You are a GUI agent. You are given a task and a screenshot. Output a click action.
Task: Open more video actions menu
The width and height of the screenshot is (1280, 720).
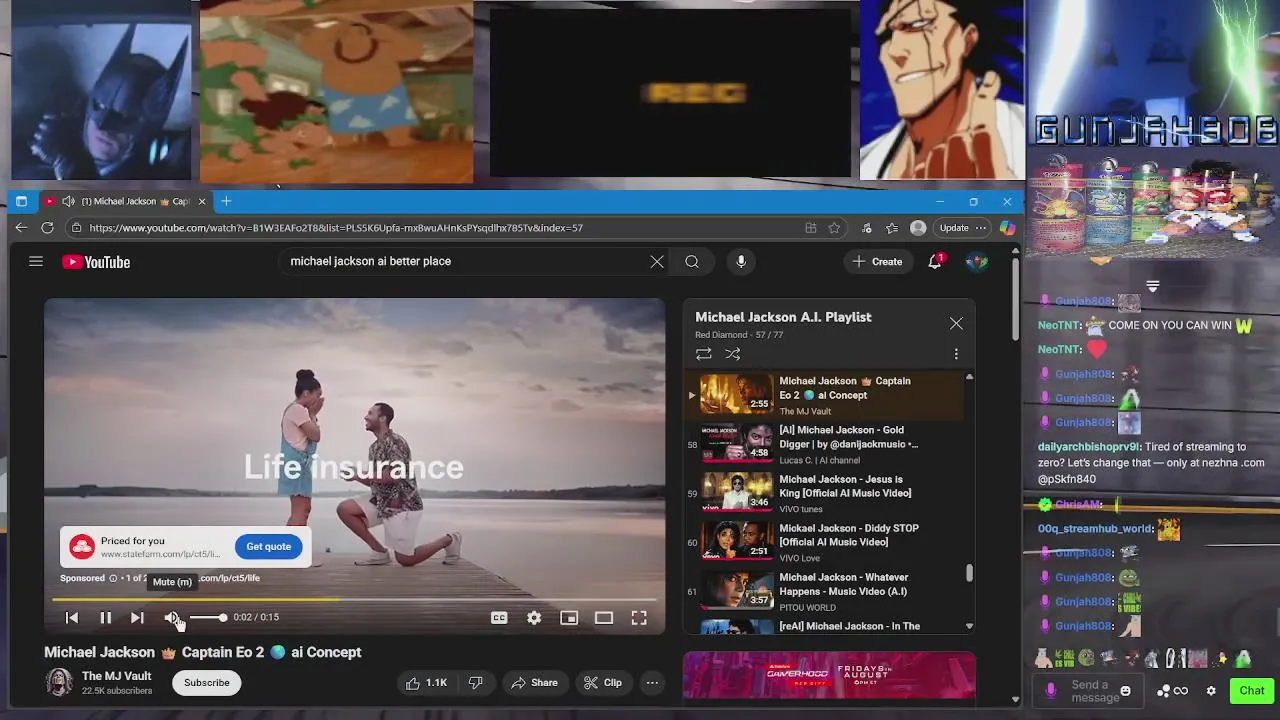(652, 683)
